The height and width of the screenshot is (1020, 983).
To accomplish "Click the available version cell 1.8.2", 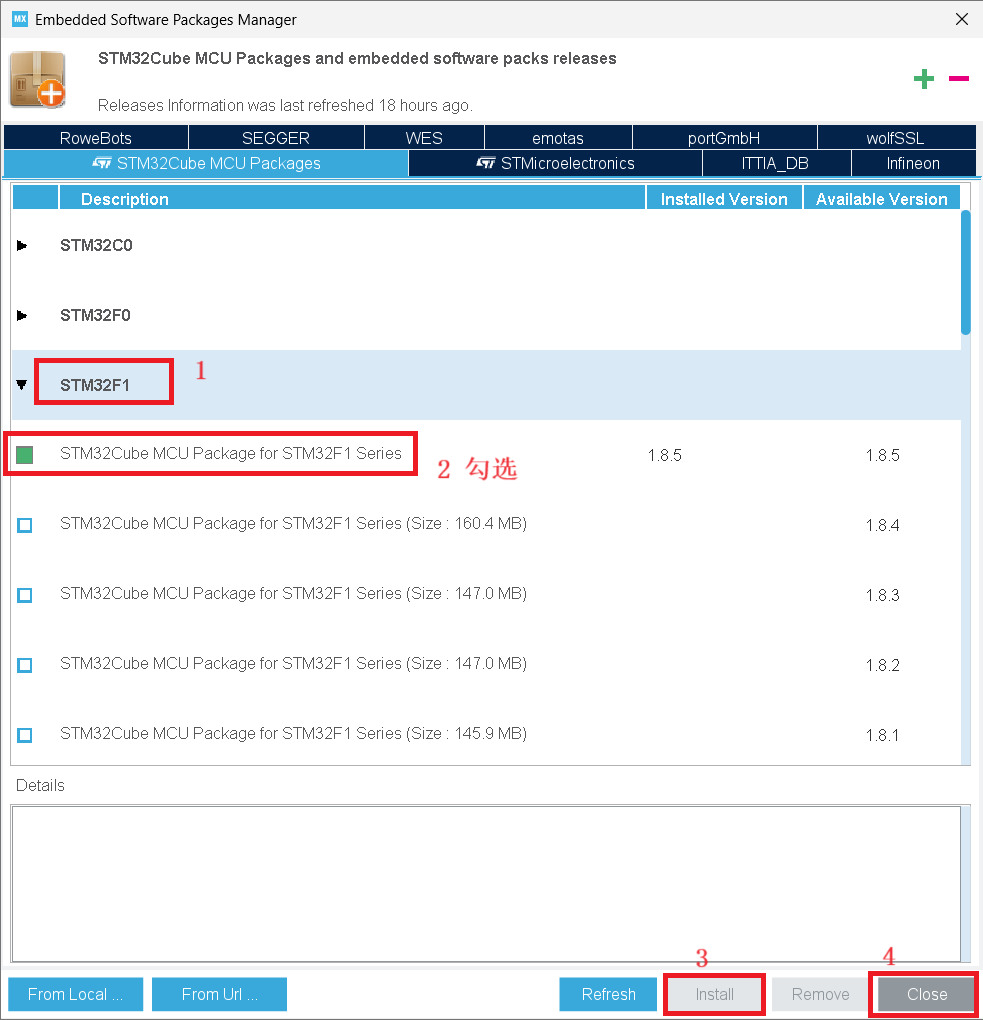I will pos(883,665).
